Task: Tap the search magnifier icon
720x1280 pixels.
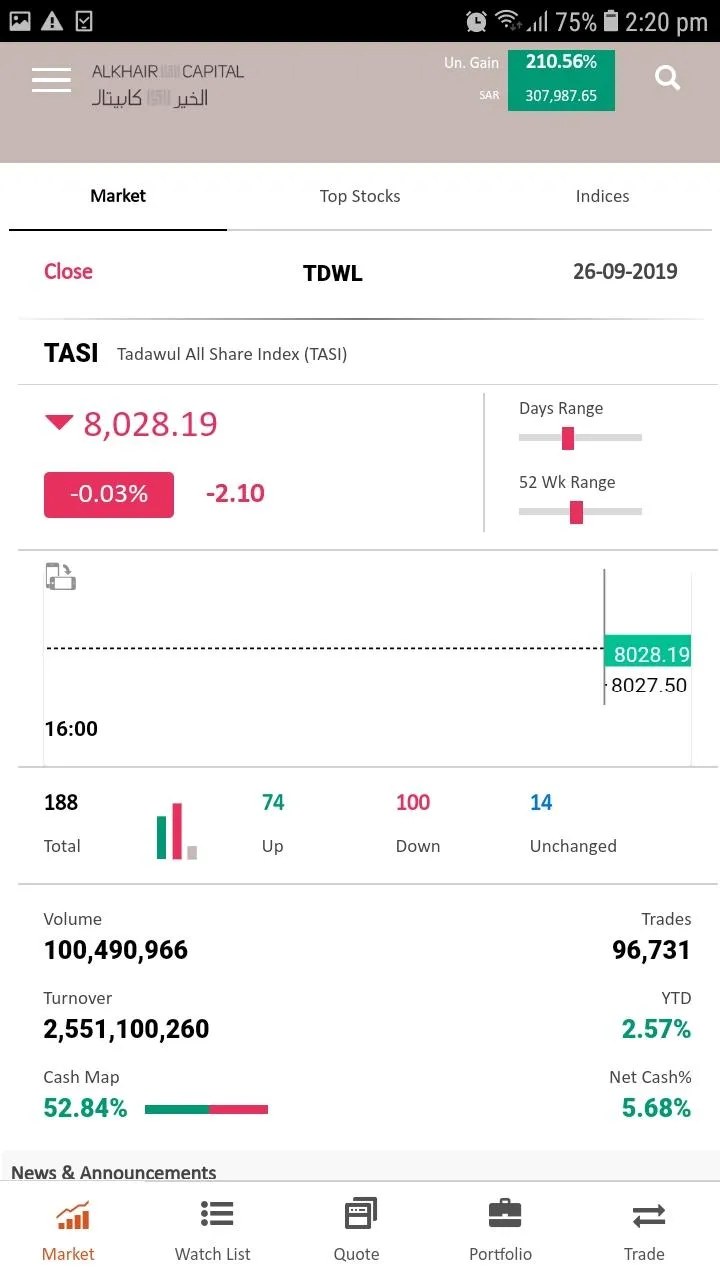Action: pyautogui.click(x=667, y=77)
